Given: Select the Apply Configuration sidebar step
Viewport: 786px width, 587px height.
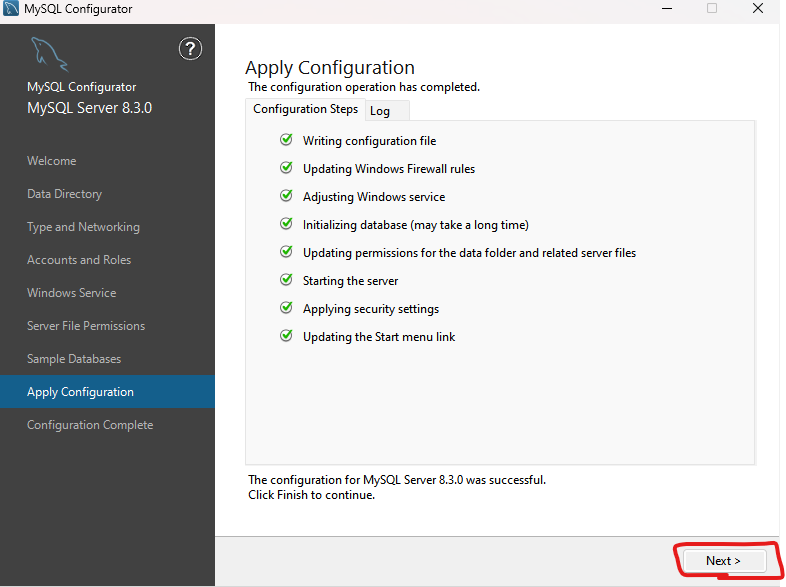Looking at the screenshot, I should pyautogui.click(x=107, y=392).
